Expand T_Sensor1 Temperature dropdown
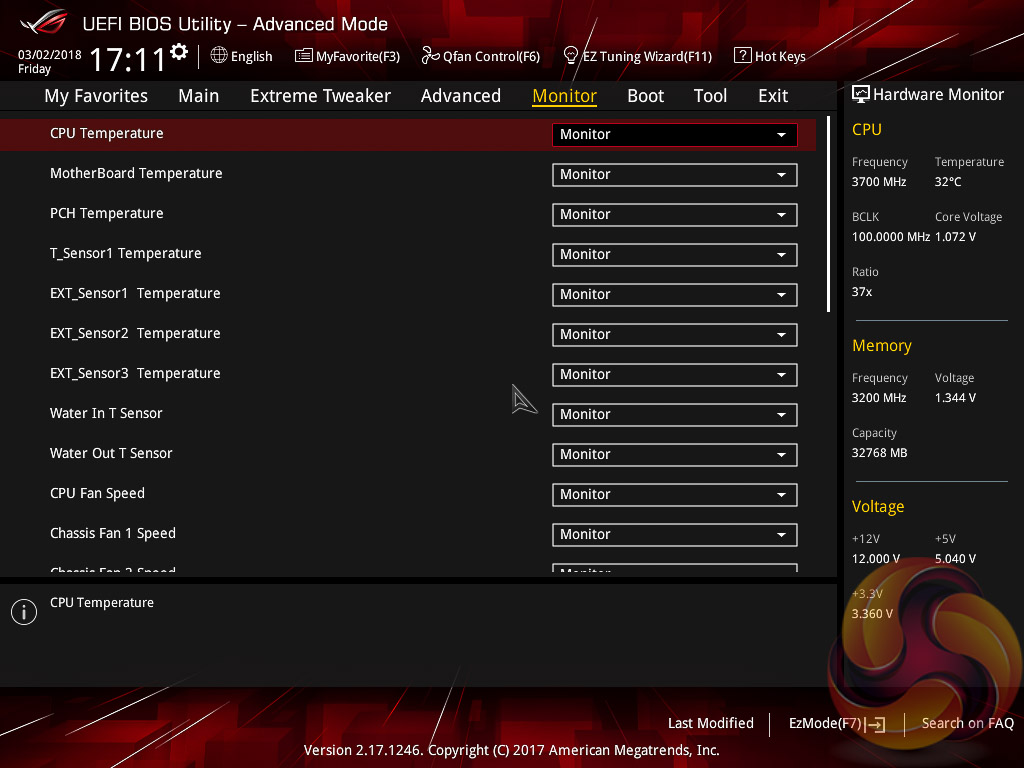 pos(675,255)
